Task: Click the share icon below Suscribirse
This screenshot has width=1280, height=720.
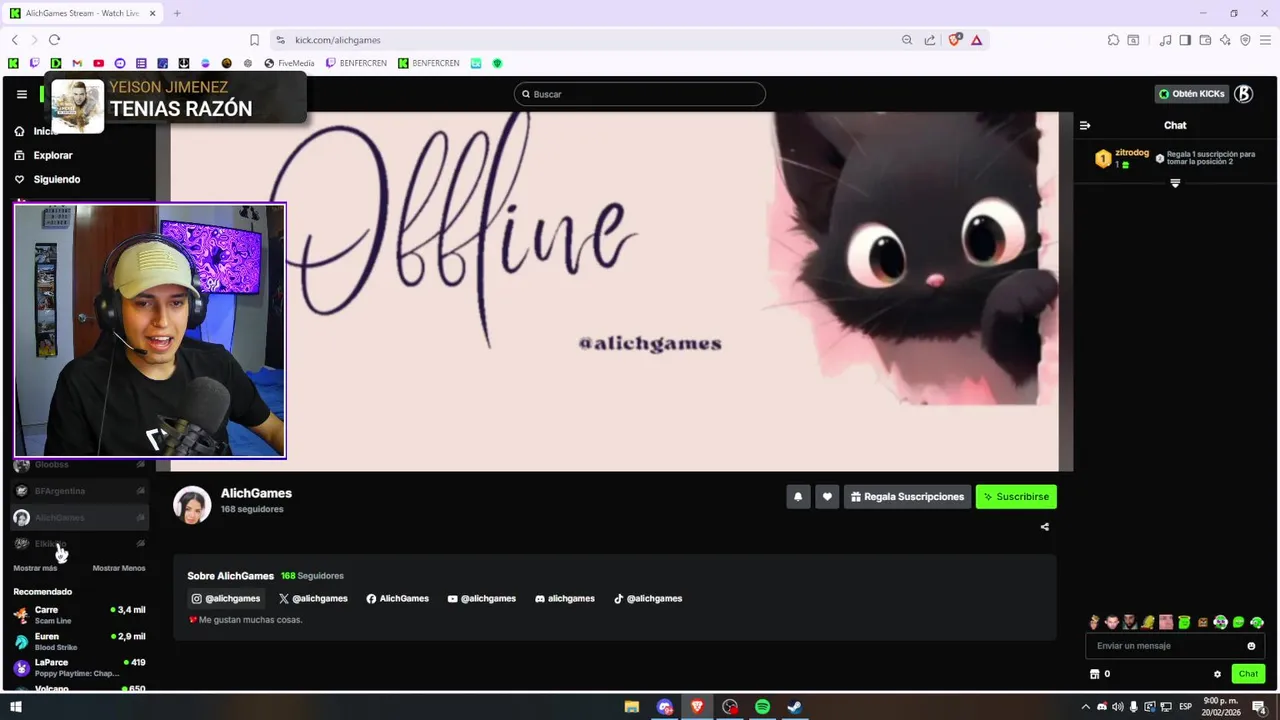Action: [1045, 527]
